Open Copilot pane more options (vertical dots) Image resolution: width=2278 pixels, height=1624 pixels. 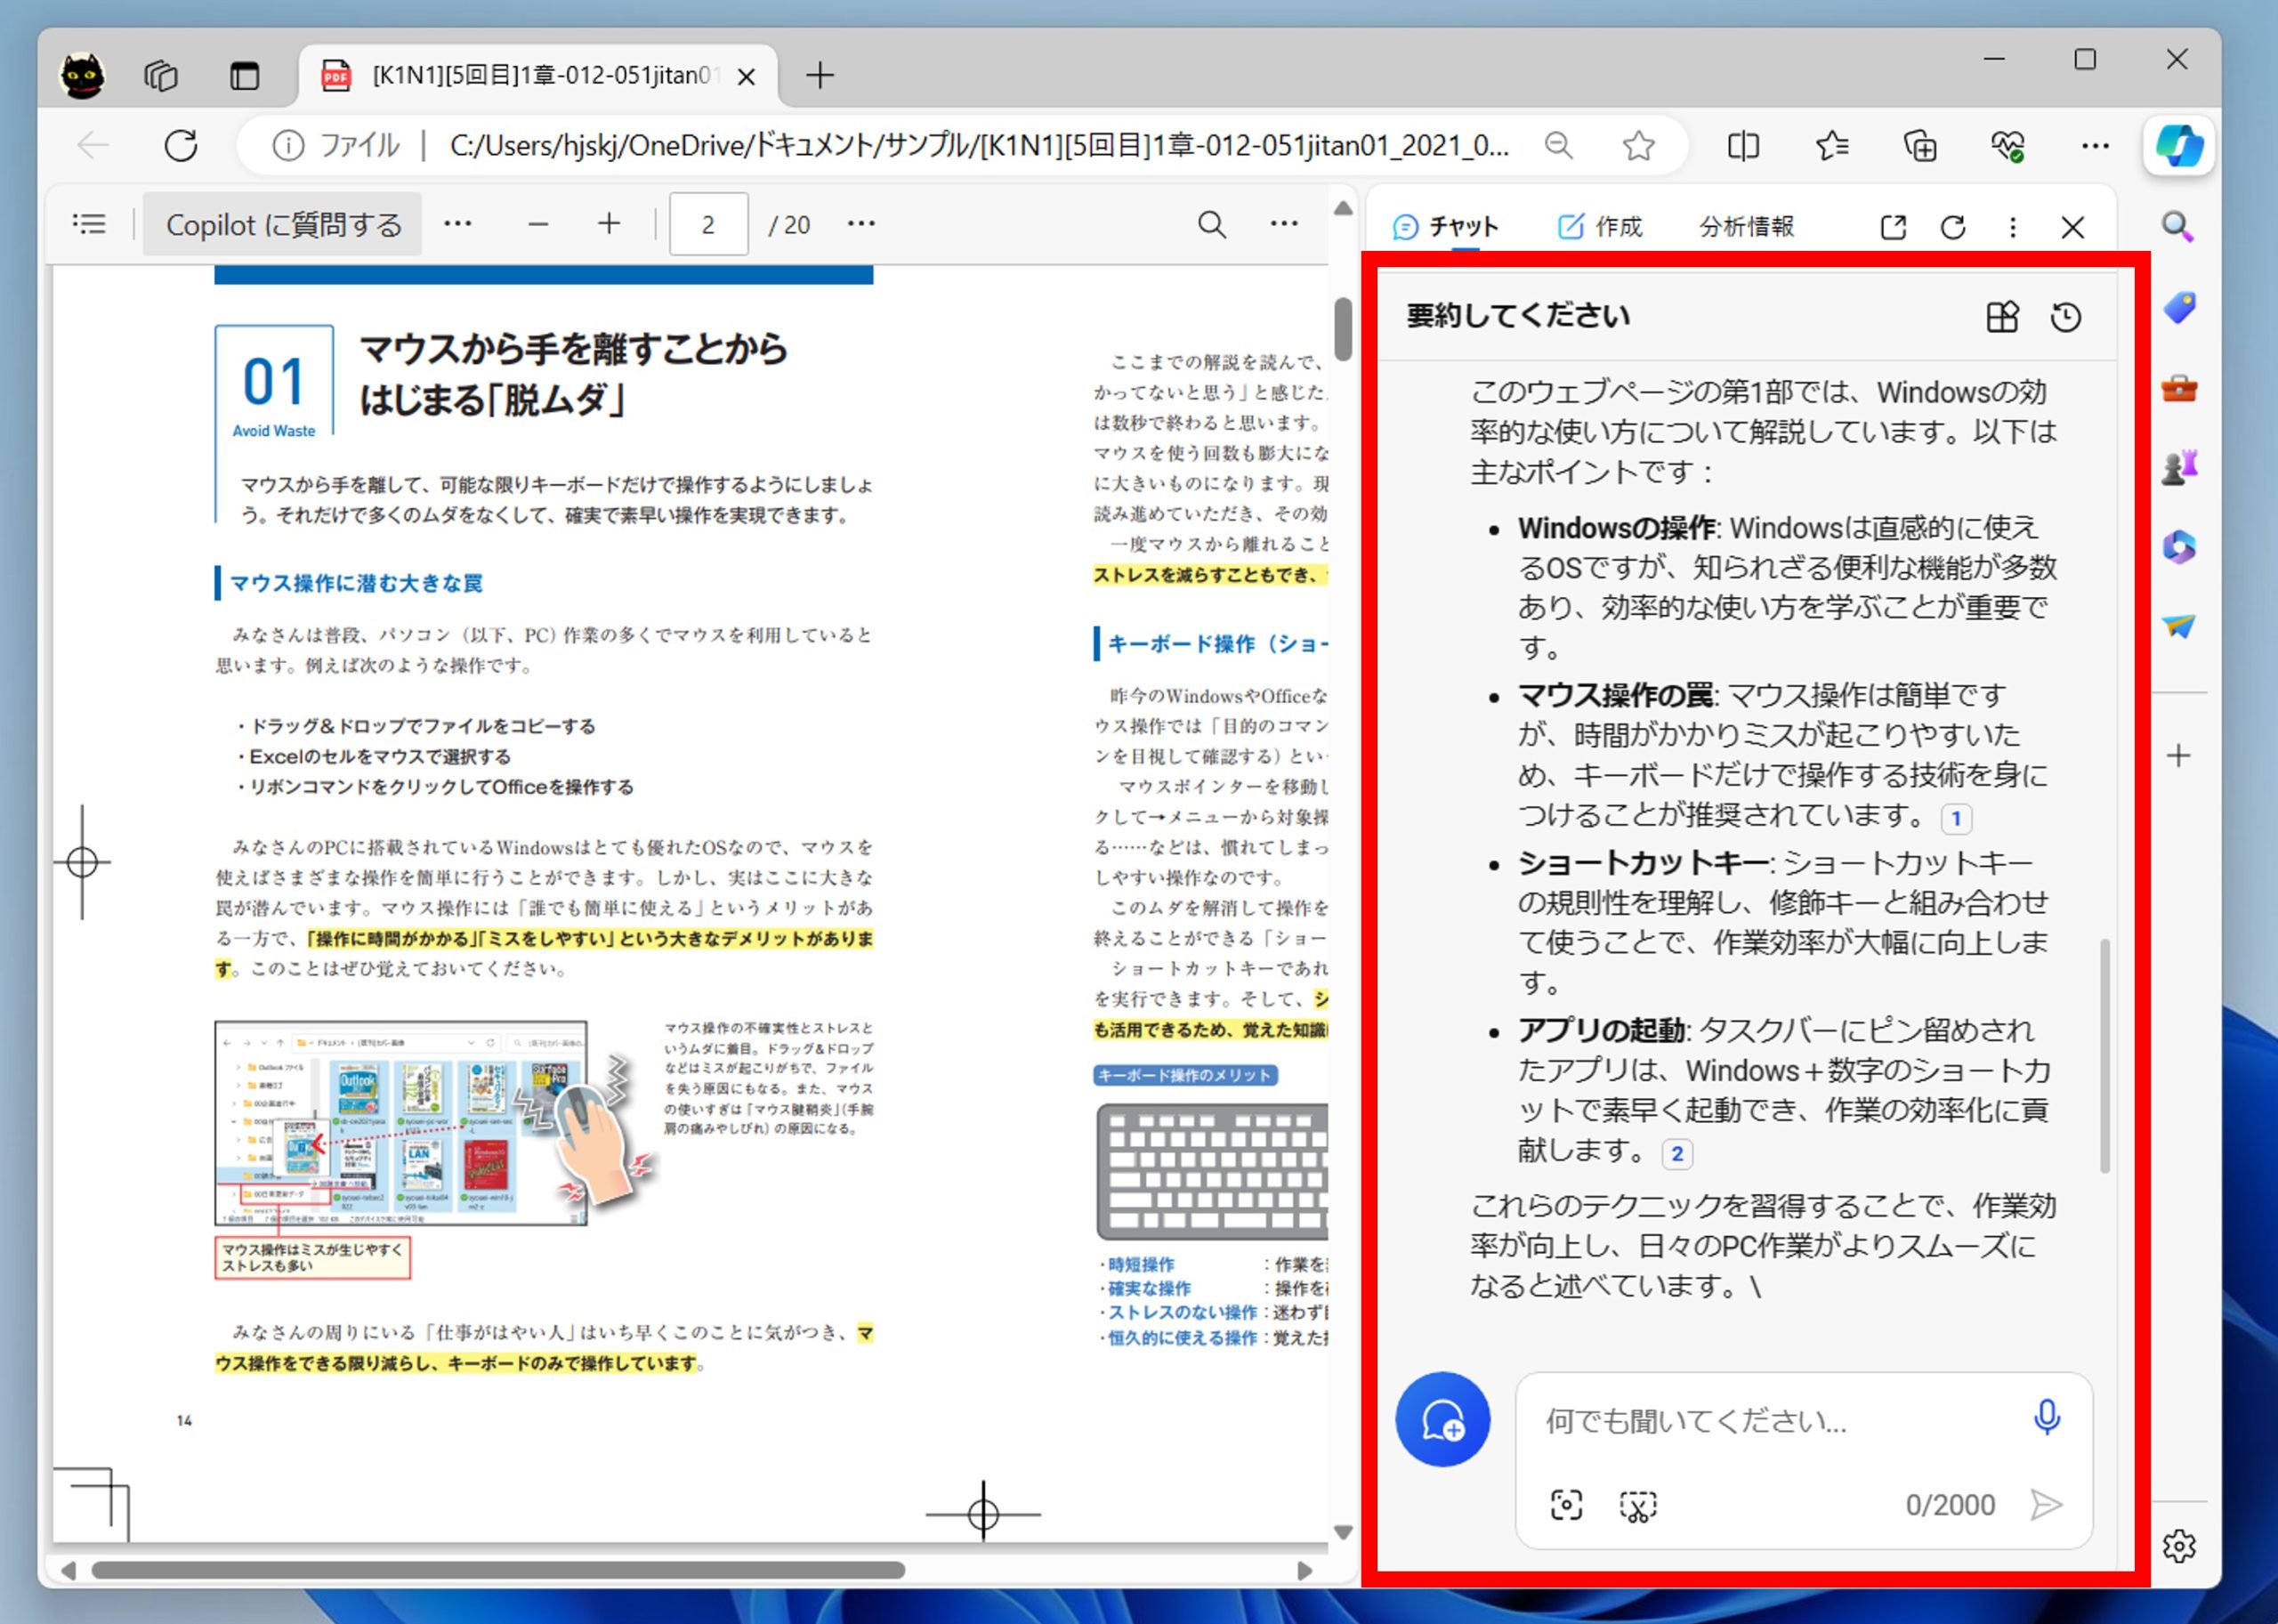2013,228
